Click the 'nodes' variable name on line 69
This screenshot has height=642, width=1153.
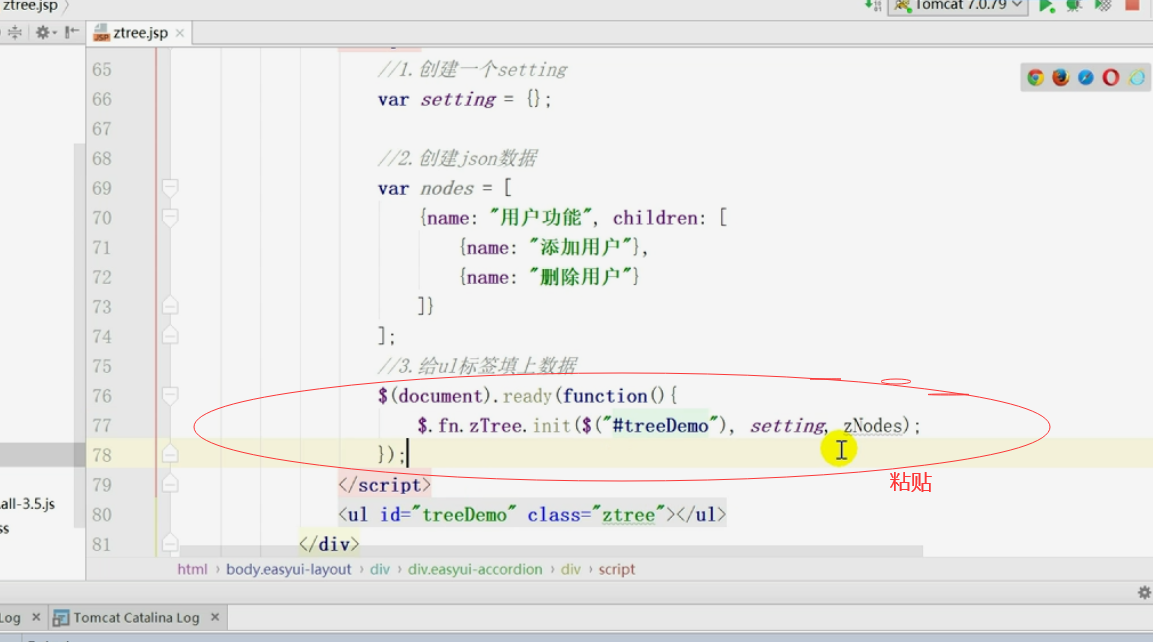447,188
